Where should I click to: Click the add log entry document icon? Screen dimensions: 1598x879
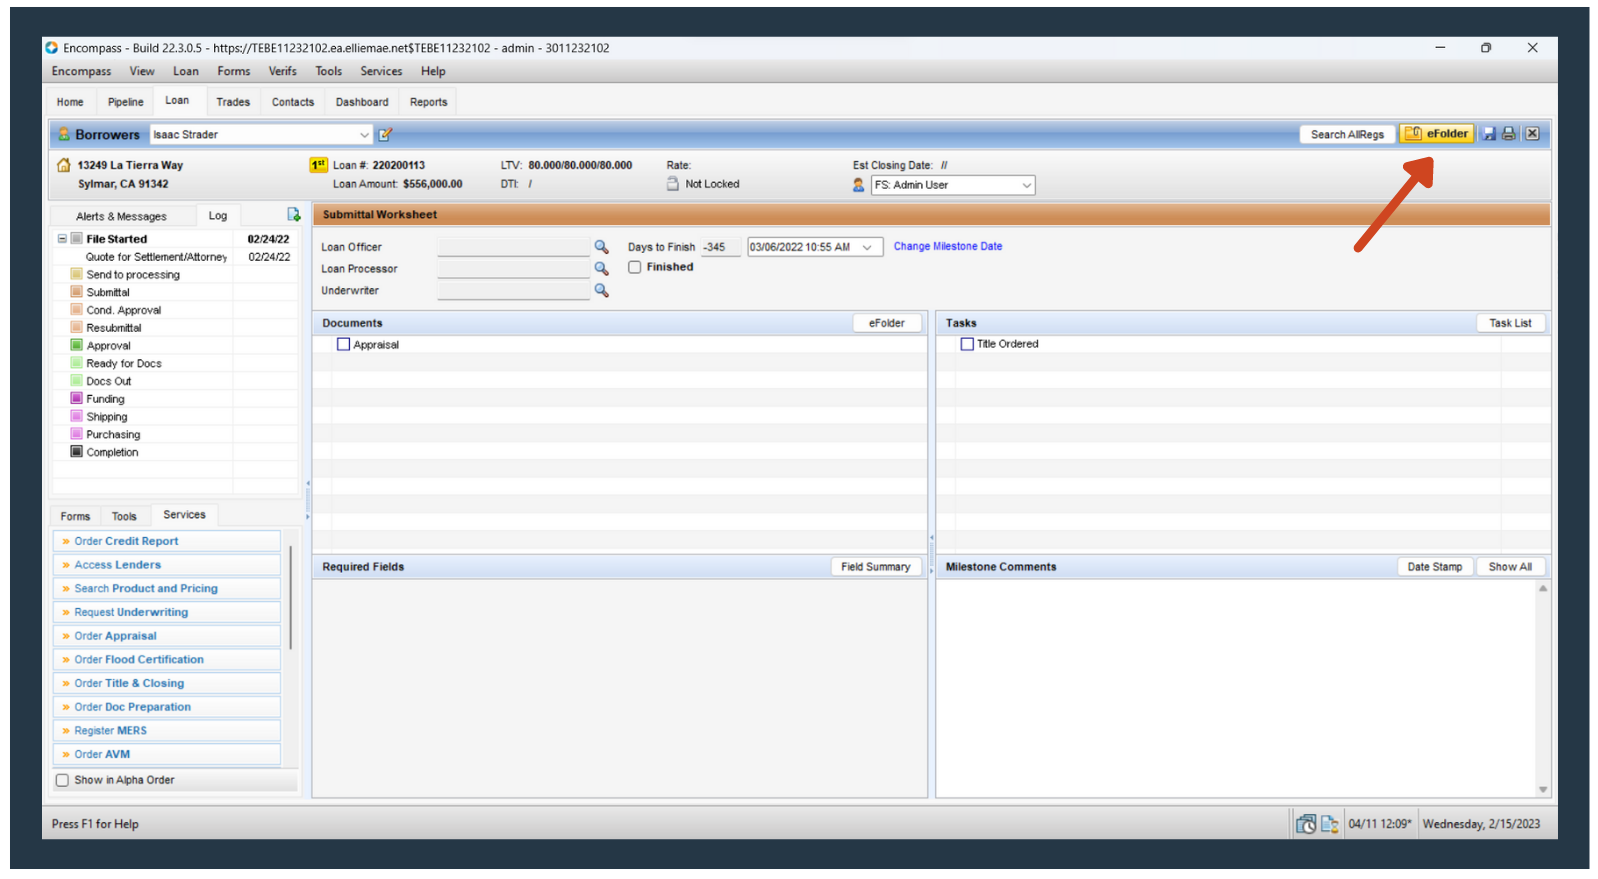293,215
